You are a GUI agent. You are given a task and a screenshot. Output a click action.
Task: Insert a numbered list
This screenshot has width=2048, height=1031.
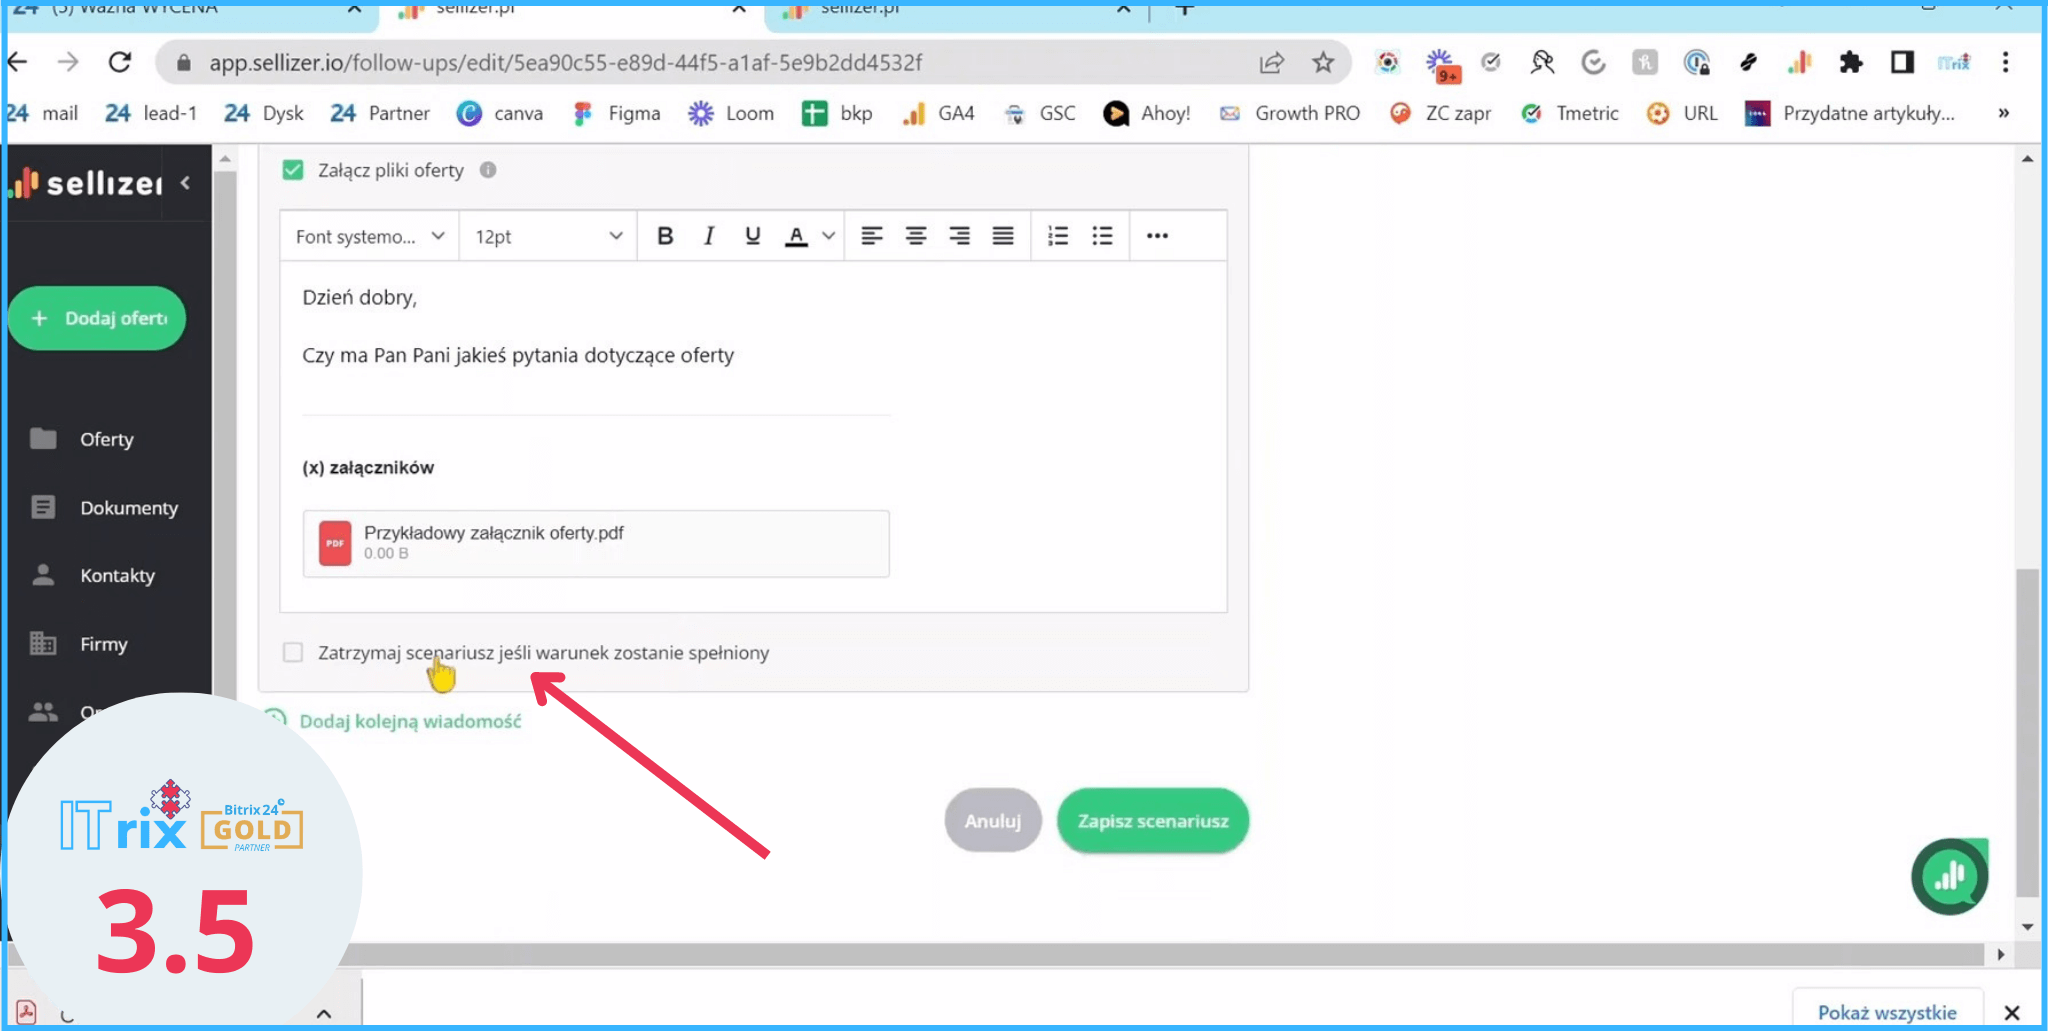coord(1058,236)
